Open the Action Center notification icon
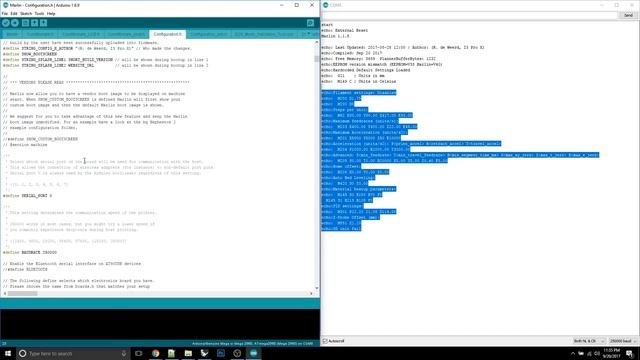 (629, 353)
